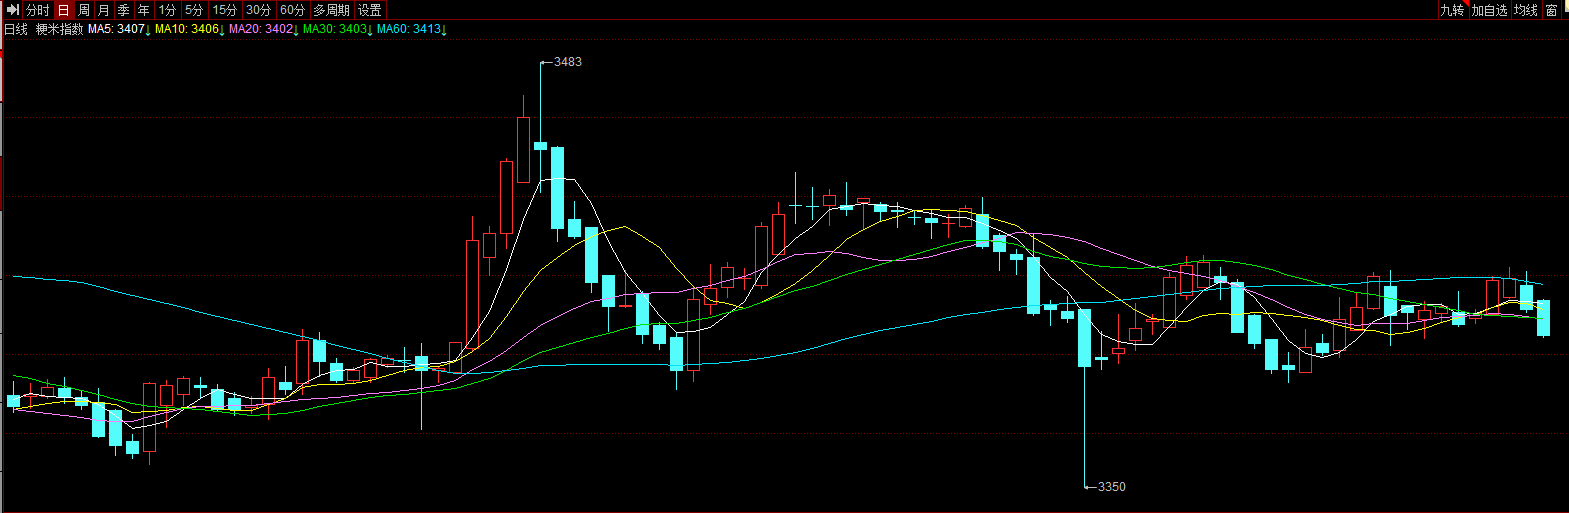The image size is (1569, 513).
Task: Select the 15分 period
Action: point(225,10)
